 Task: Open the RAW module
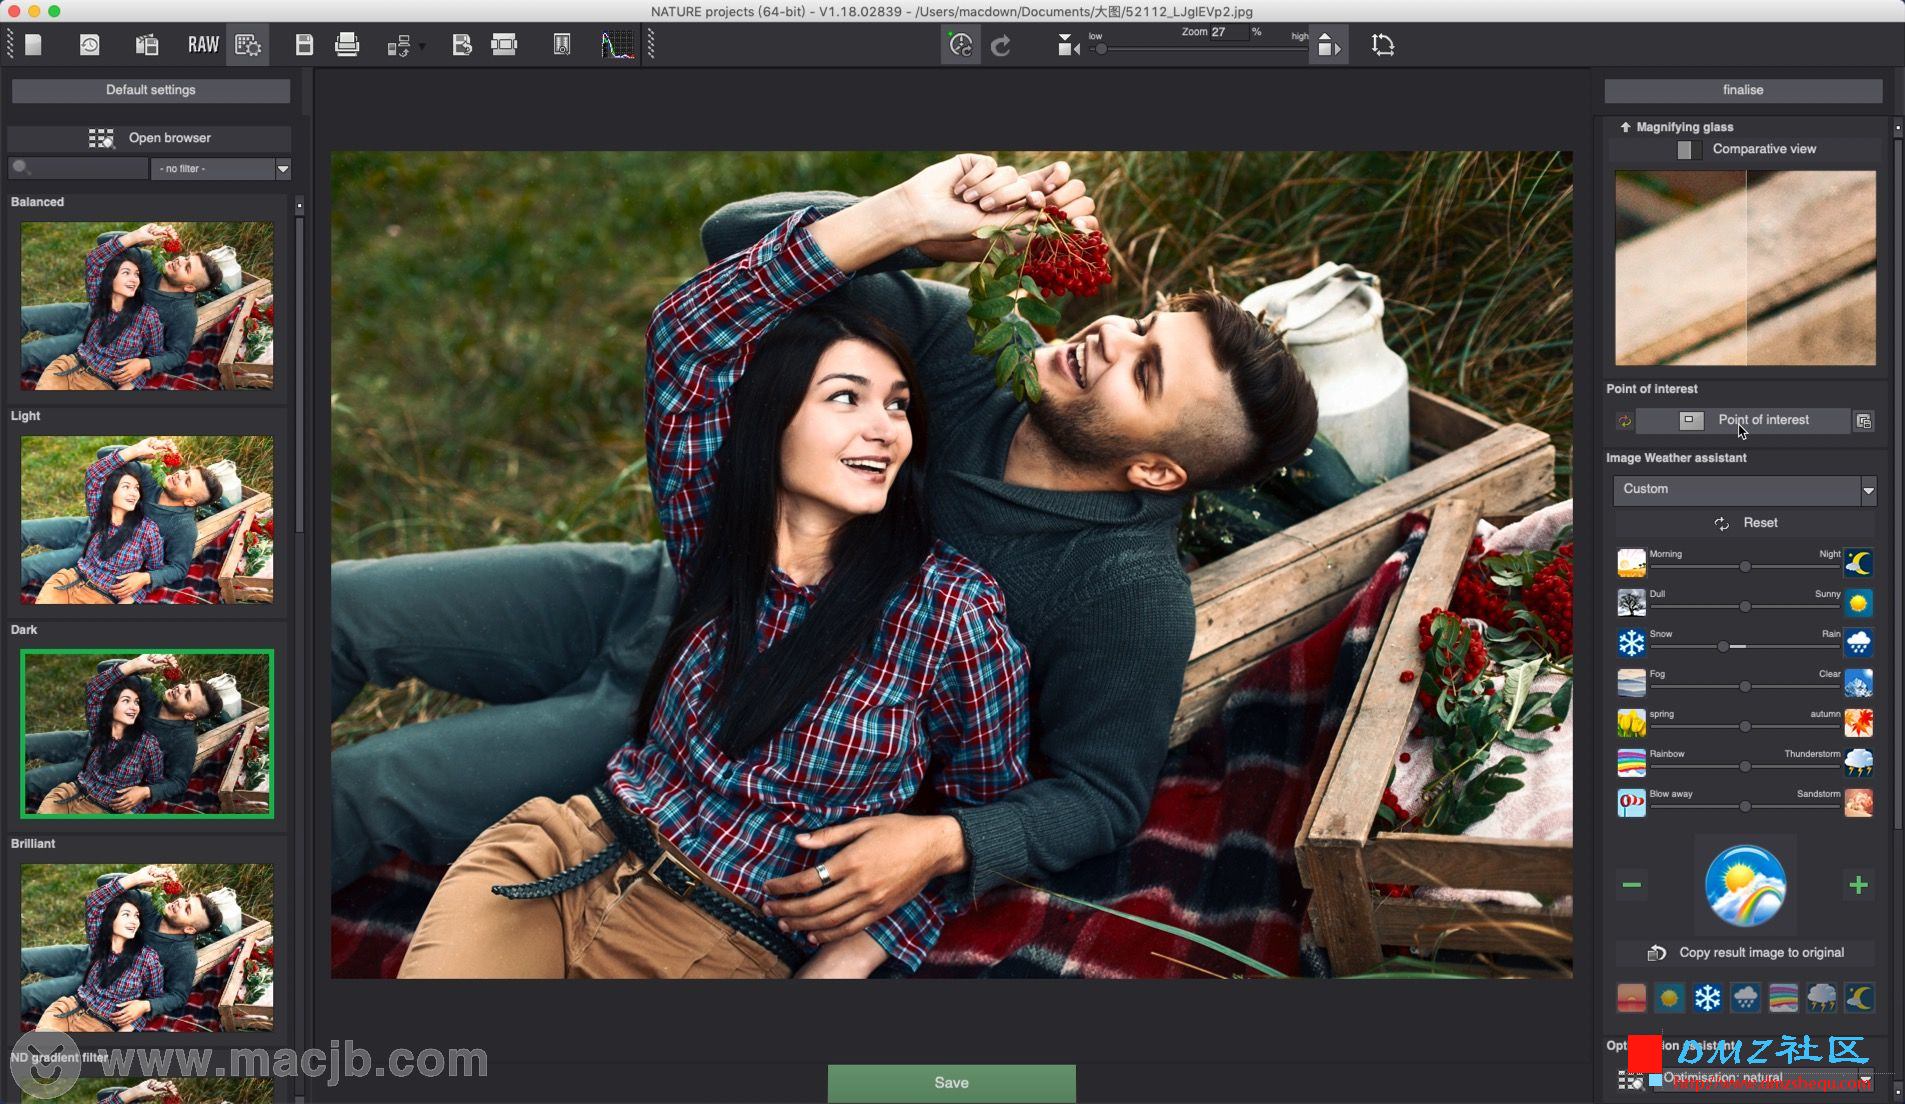click(203, 45)
